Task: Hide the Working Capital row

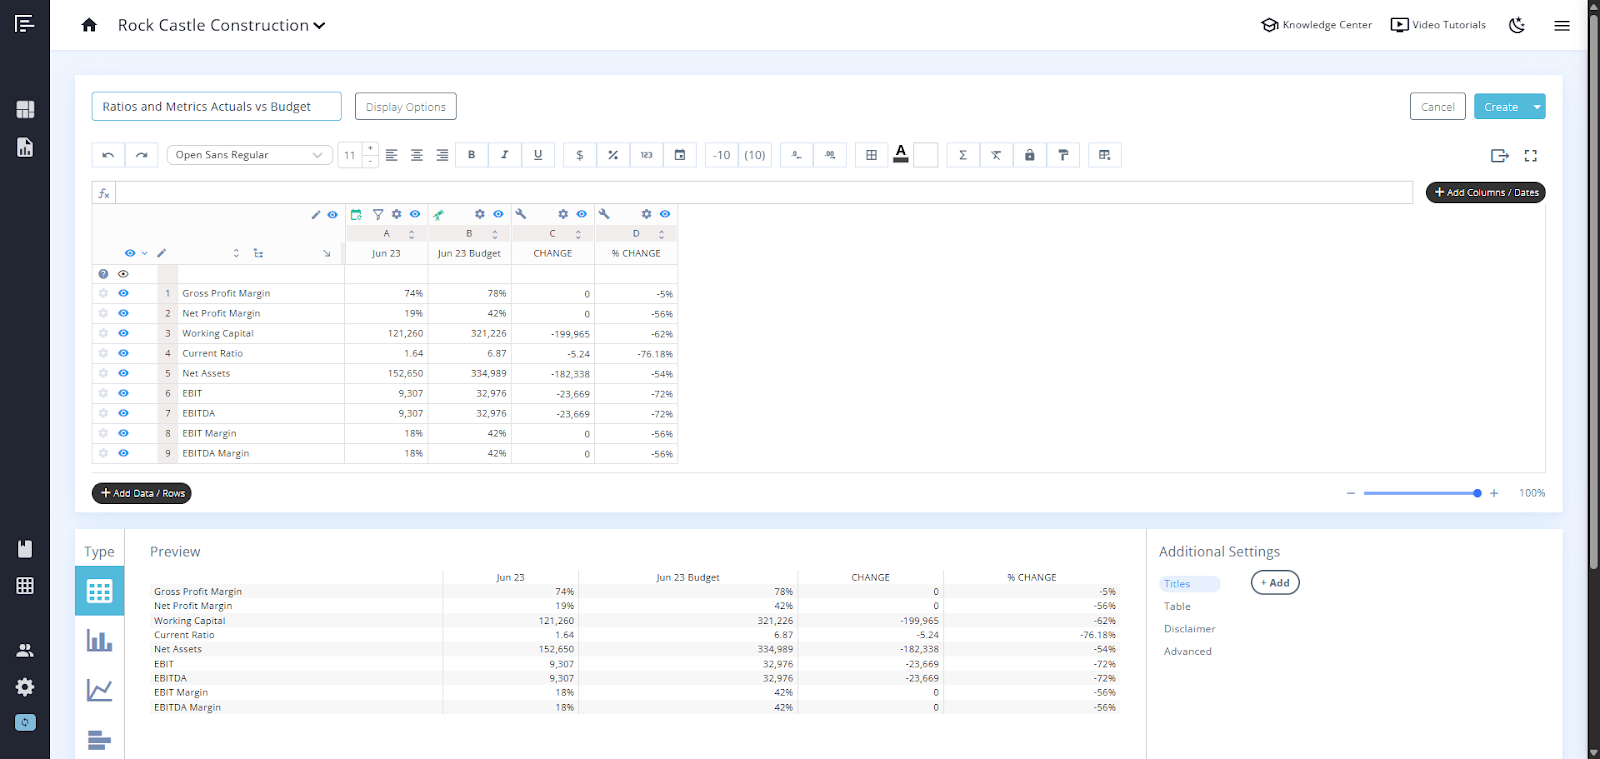Action: pos(123,333)
